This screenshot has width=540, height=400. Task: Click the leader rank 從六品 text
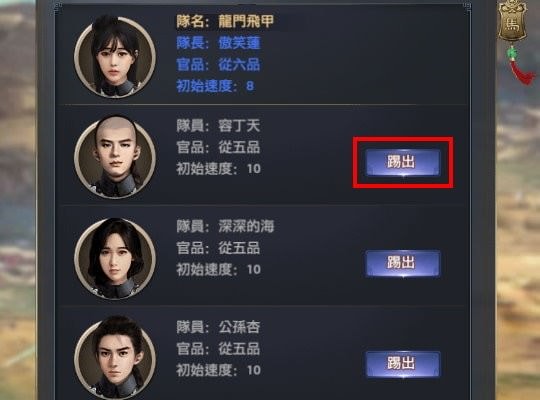(239, 64)
